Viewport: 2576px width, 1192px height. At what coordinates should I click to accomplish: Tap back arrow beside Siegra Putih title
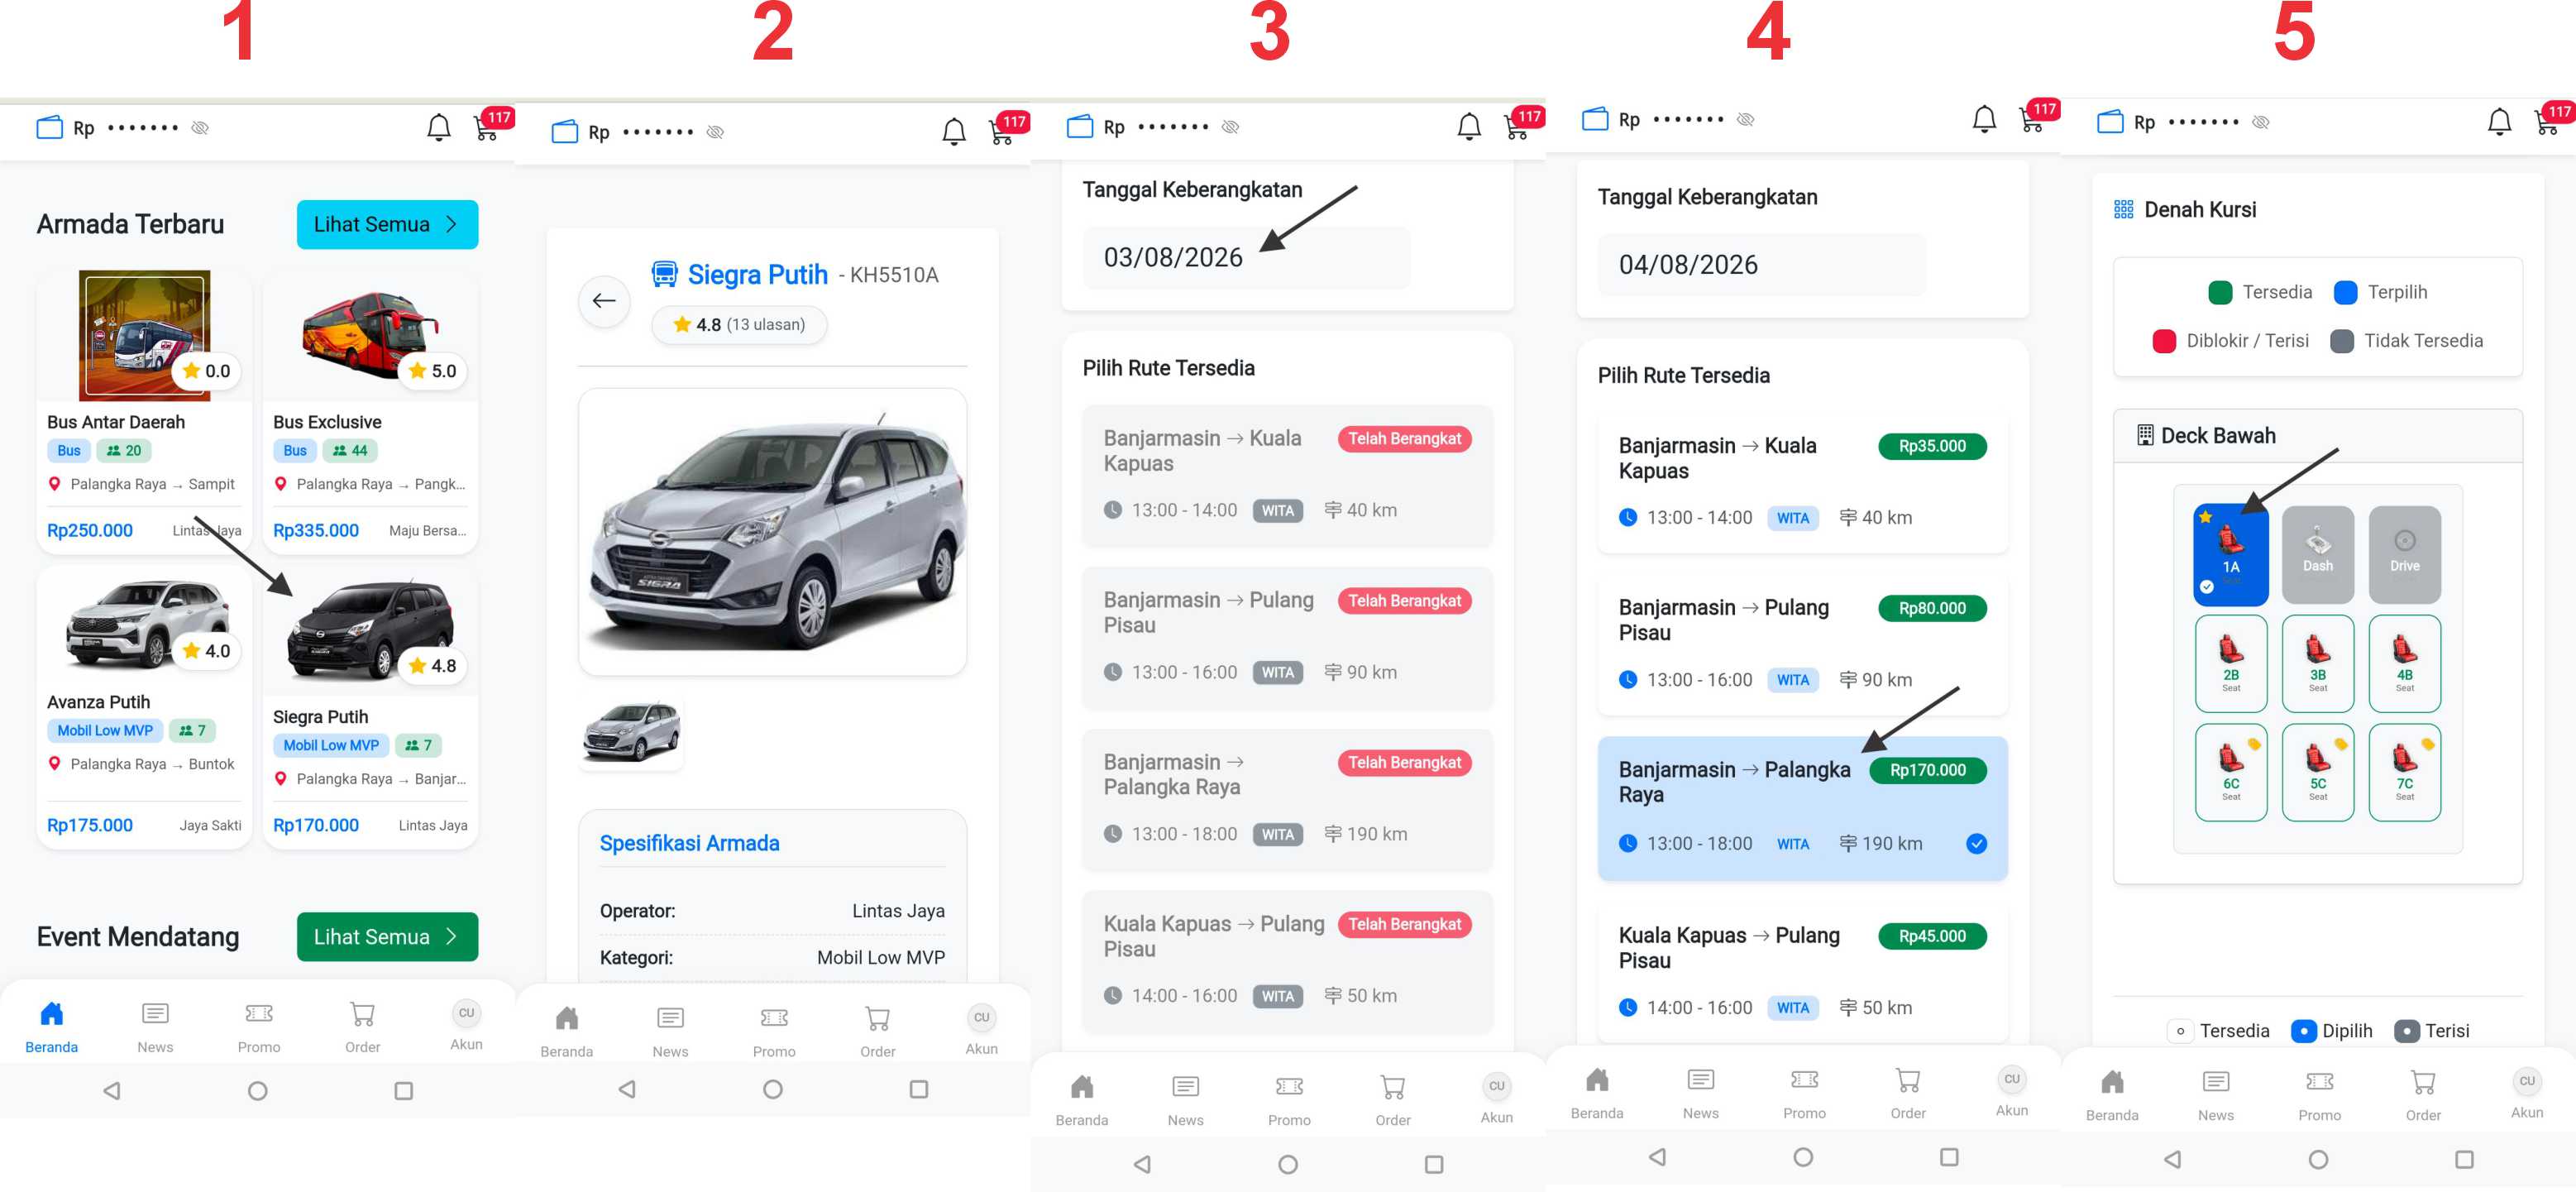click(604, 301)
